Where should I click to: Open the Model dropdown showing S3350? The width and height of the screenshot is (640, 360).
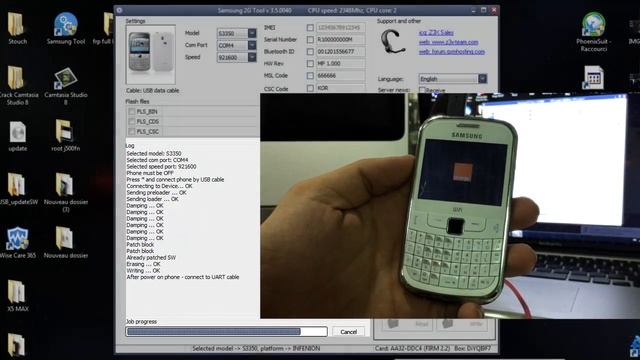point(252,33)
